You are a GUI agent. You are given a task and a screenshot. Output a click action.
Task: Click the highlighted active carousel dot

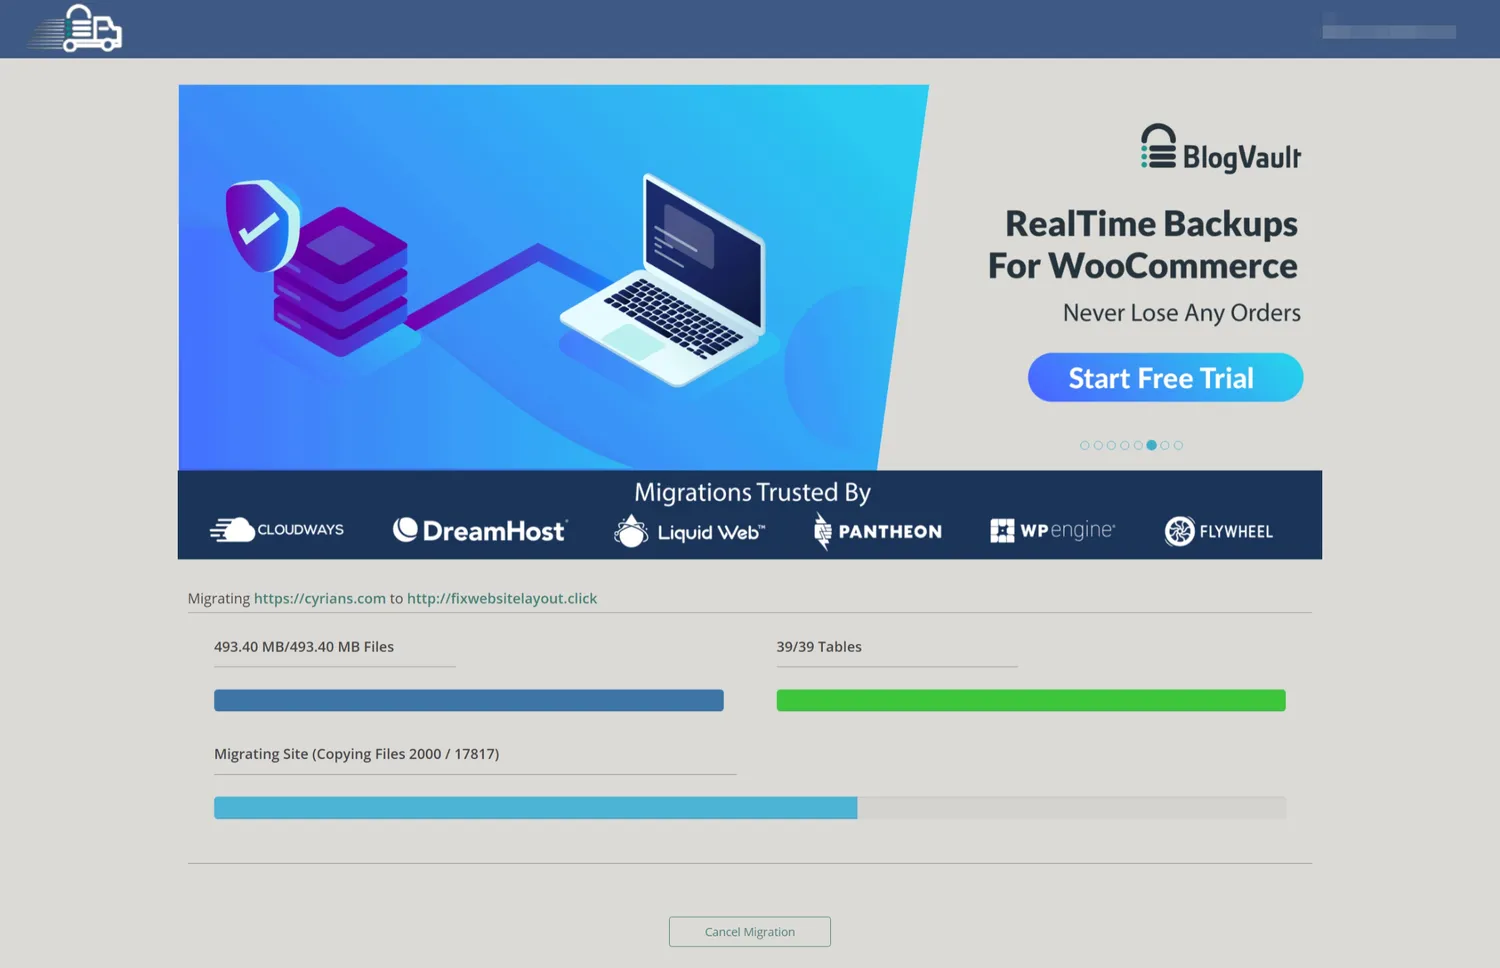pyautogui.click(x=1151, y=445)
